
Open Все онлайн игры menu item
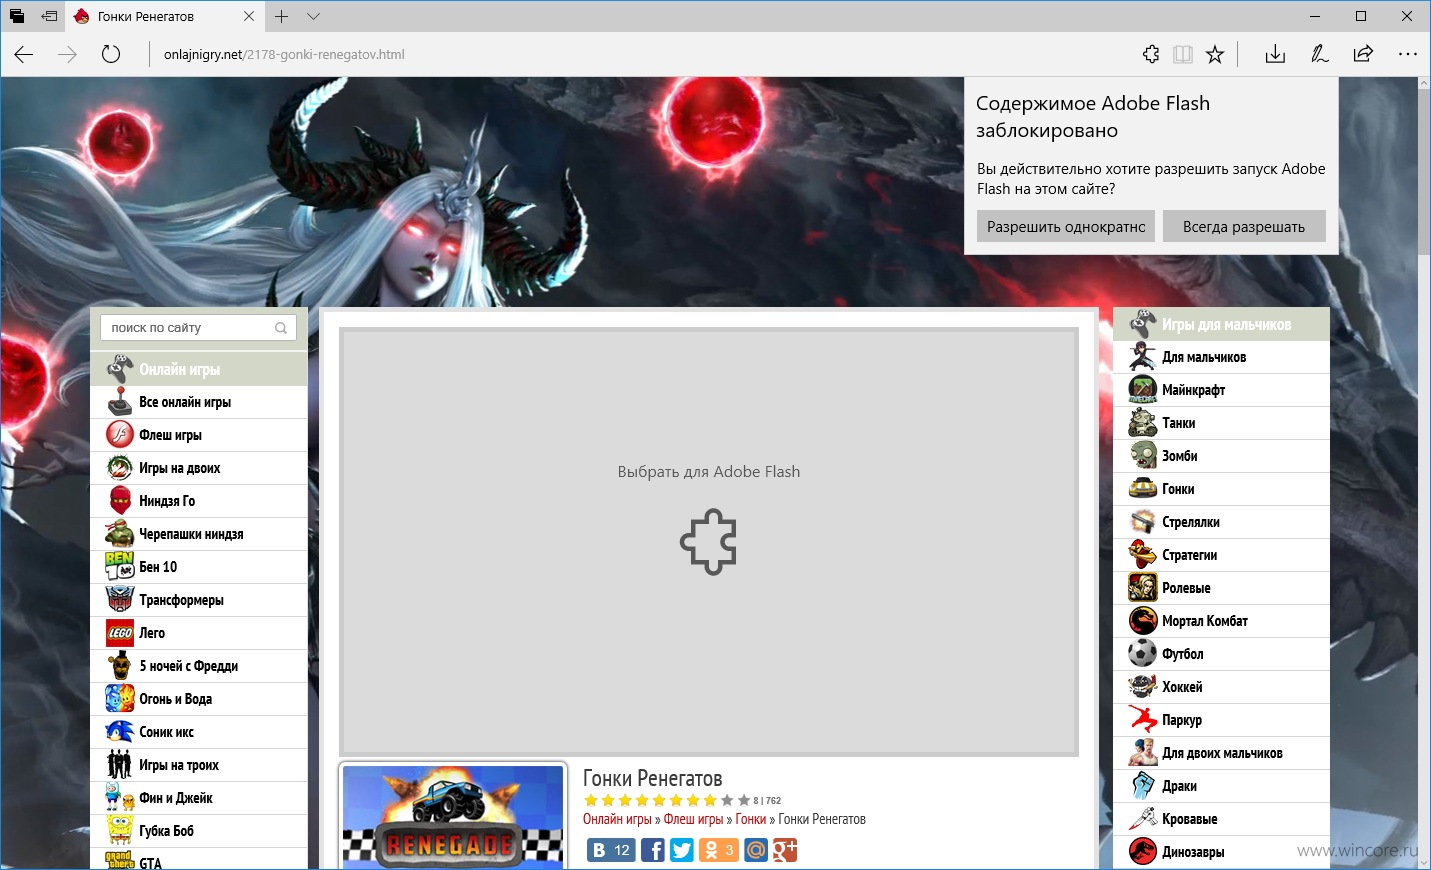pyautogui.click(x=199, y=402)
